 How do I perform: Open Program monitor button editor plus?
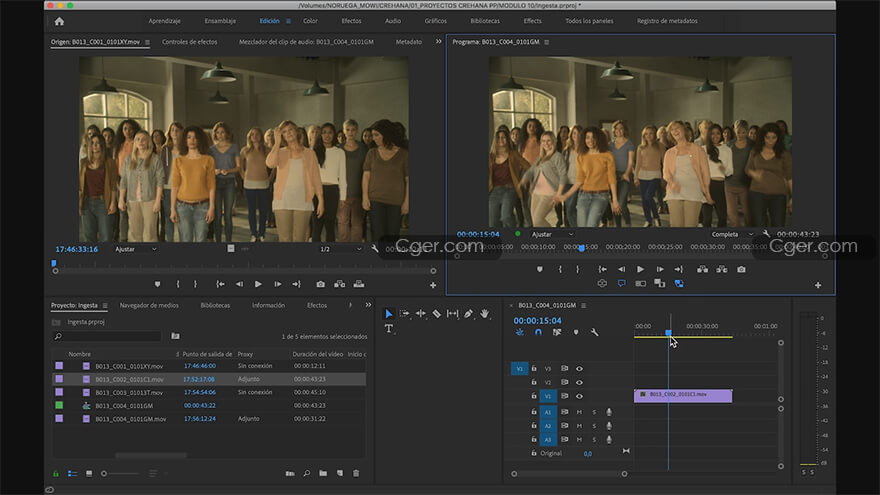click(818, 285)
